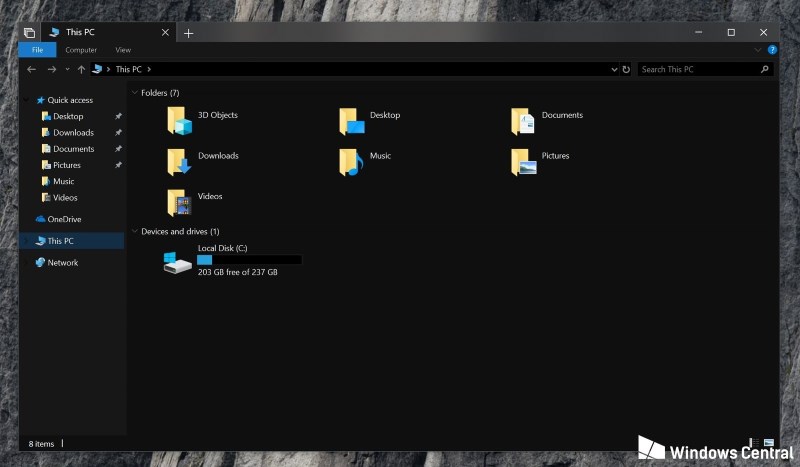Open the 3D Objects folder
This screenshot has height=467, width=800.
(181, 120)
